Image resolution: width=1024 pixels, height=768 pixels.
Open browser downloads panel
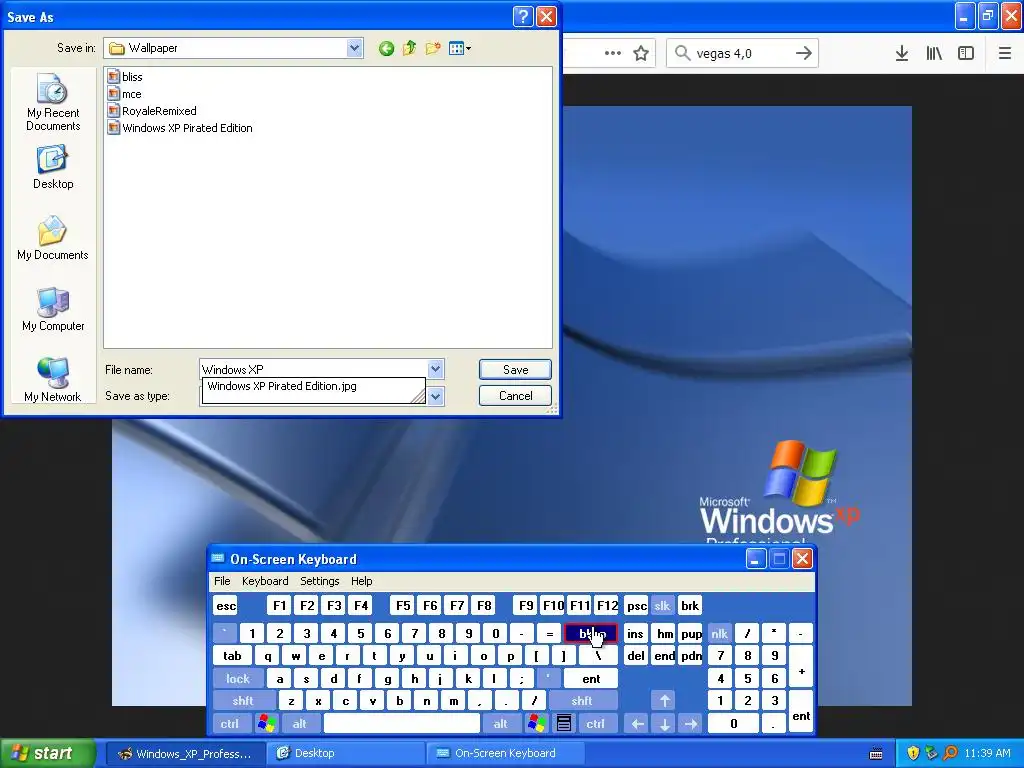[x=902, y=54]
